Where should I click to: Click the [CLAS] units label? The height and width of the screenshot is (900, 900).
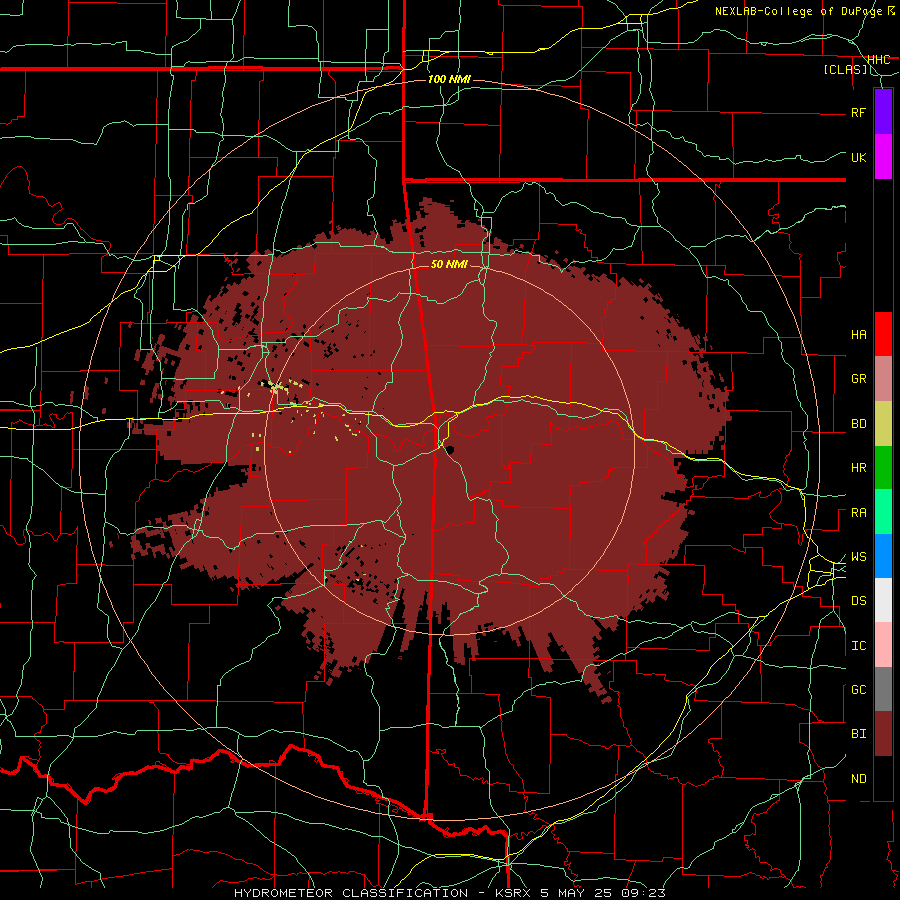(846, 69)
